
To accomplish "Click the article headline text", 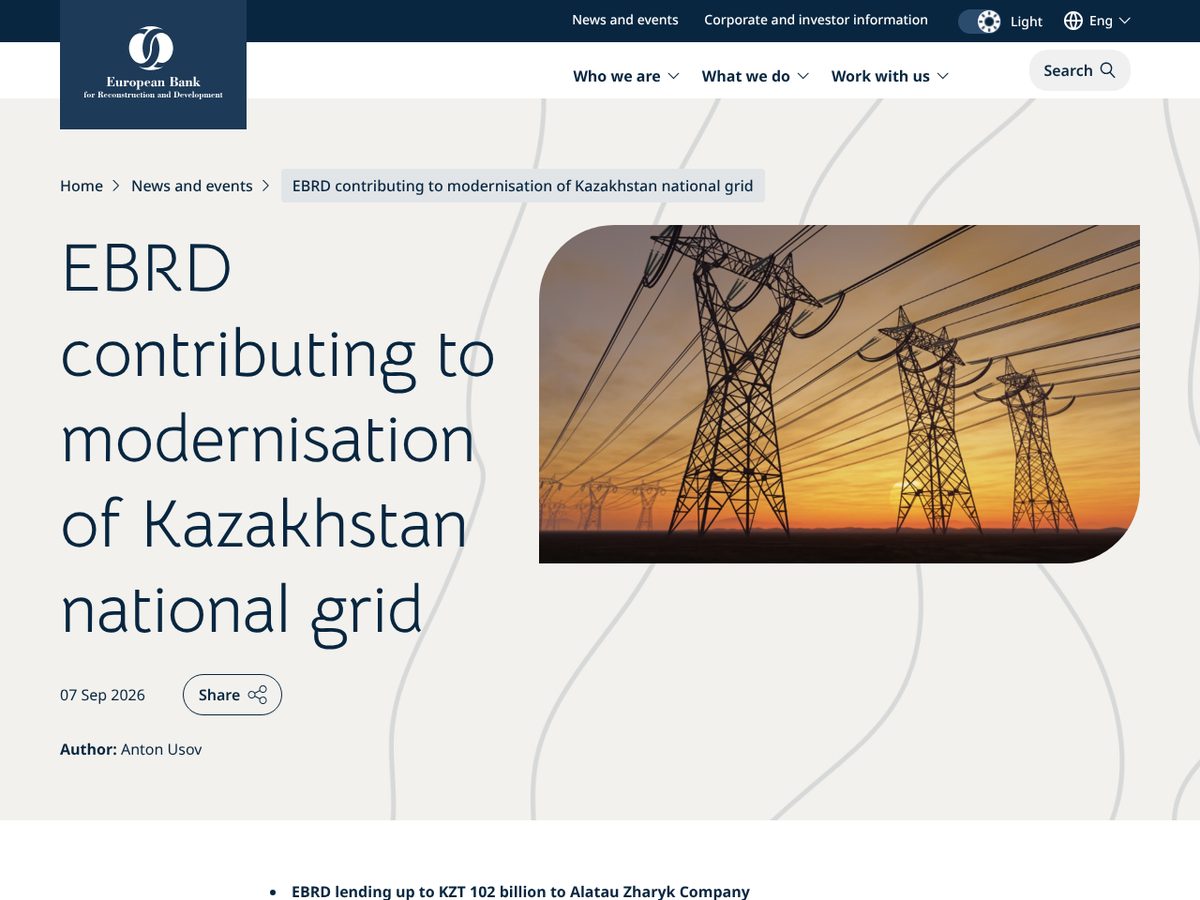I will [278, 439].
